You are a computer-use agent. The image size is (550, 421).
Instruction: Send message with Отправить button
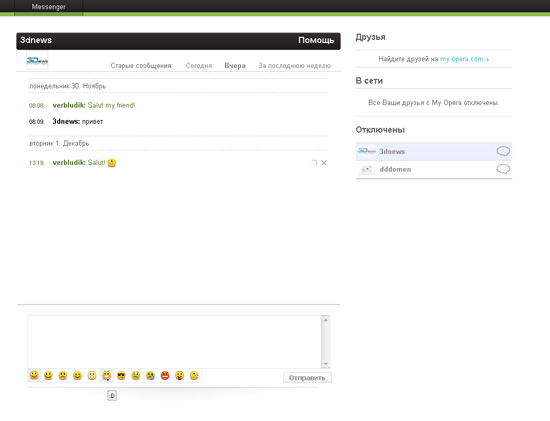point(307,377)
